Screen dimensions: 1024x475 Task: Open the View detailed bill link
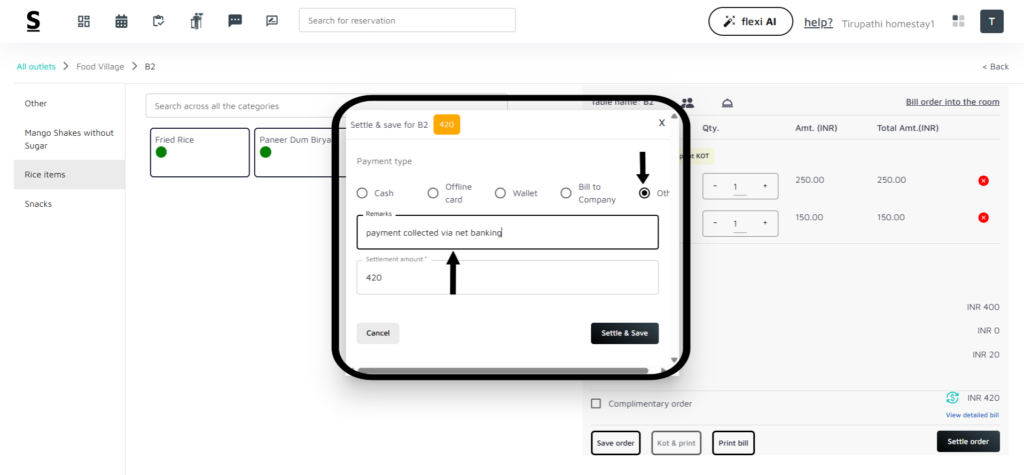(971, 415)
